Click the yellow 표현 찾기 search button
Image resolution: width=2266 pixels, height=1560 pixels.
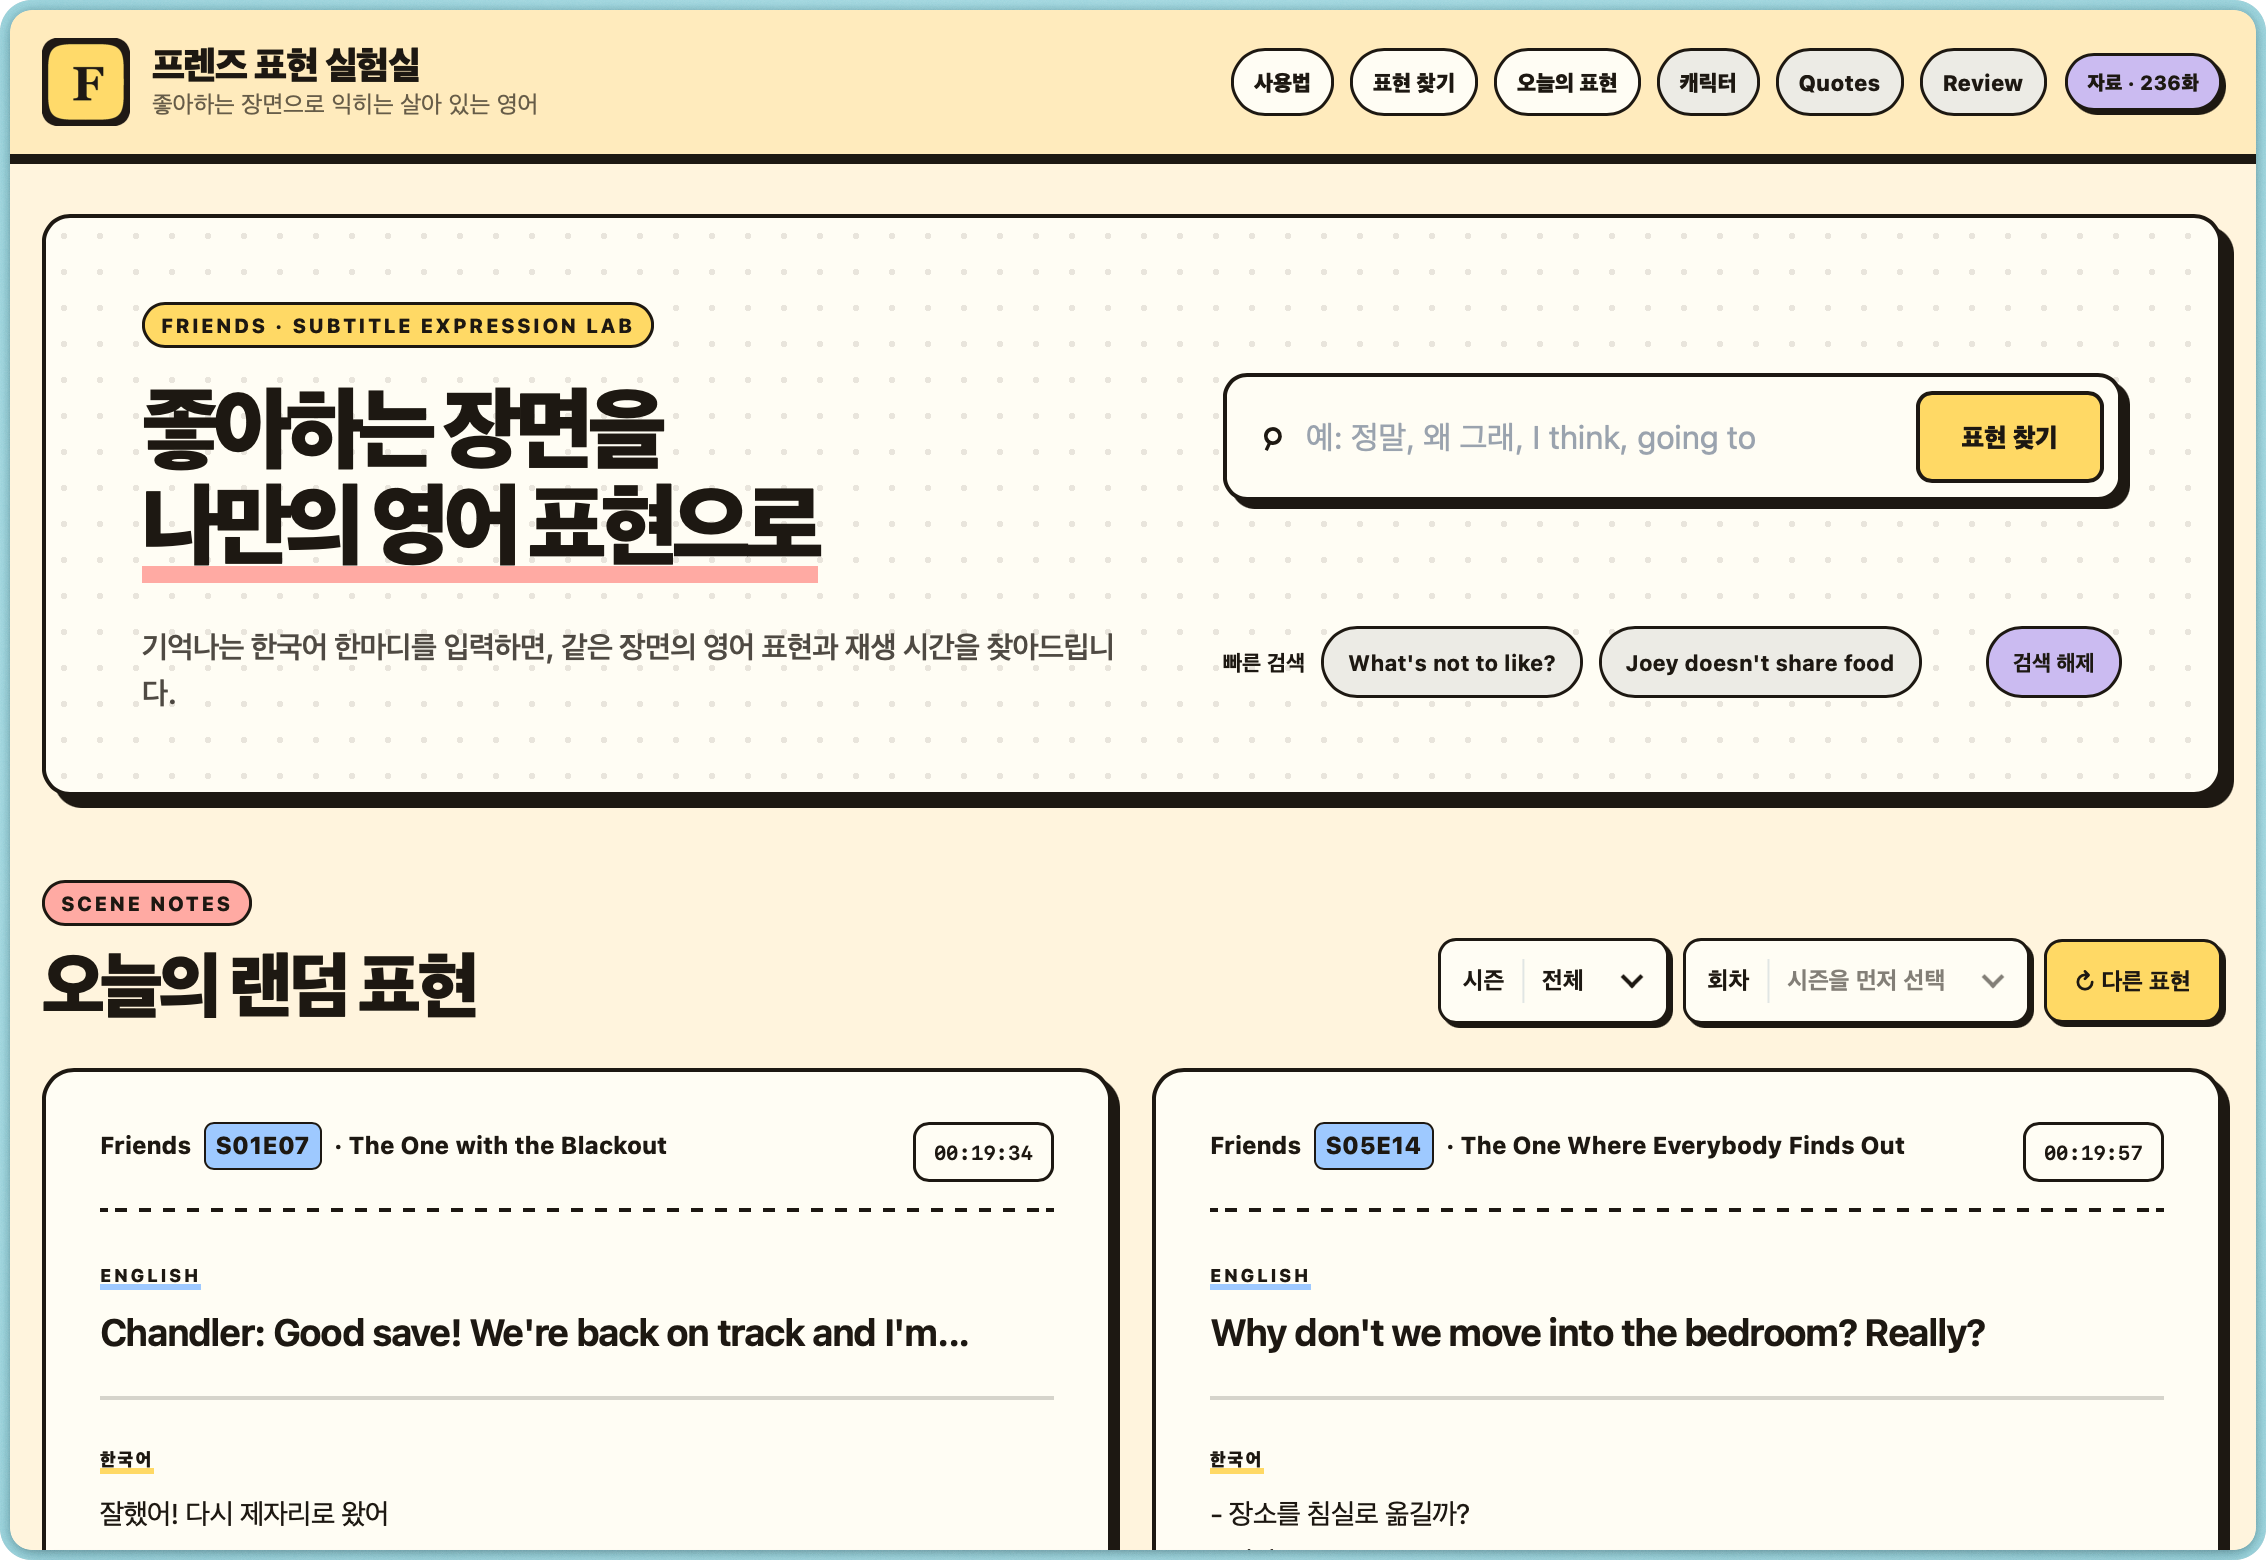click(x=2009, y=437)
